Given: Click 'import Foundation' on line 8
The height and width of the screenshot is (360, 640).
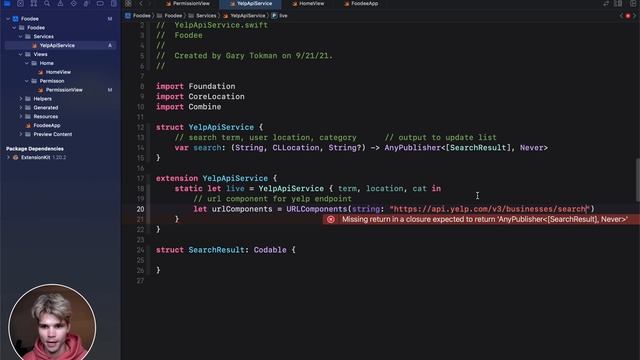Looking at the screenshot, I should (x=196, y=87).
